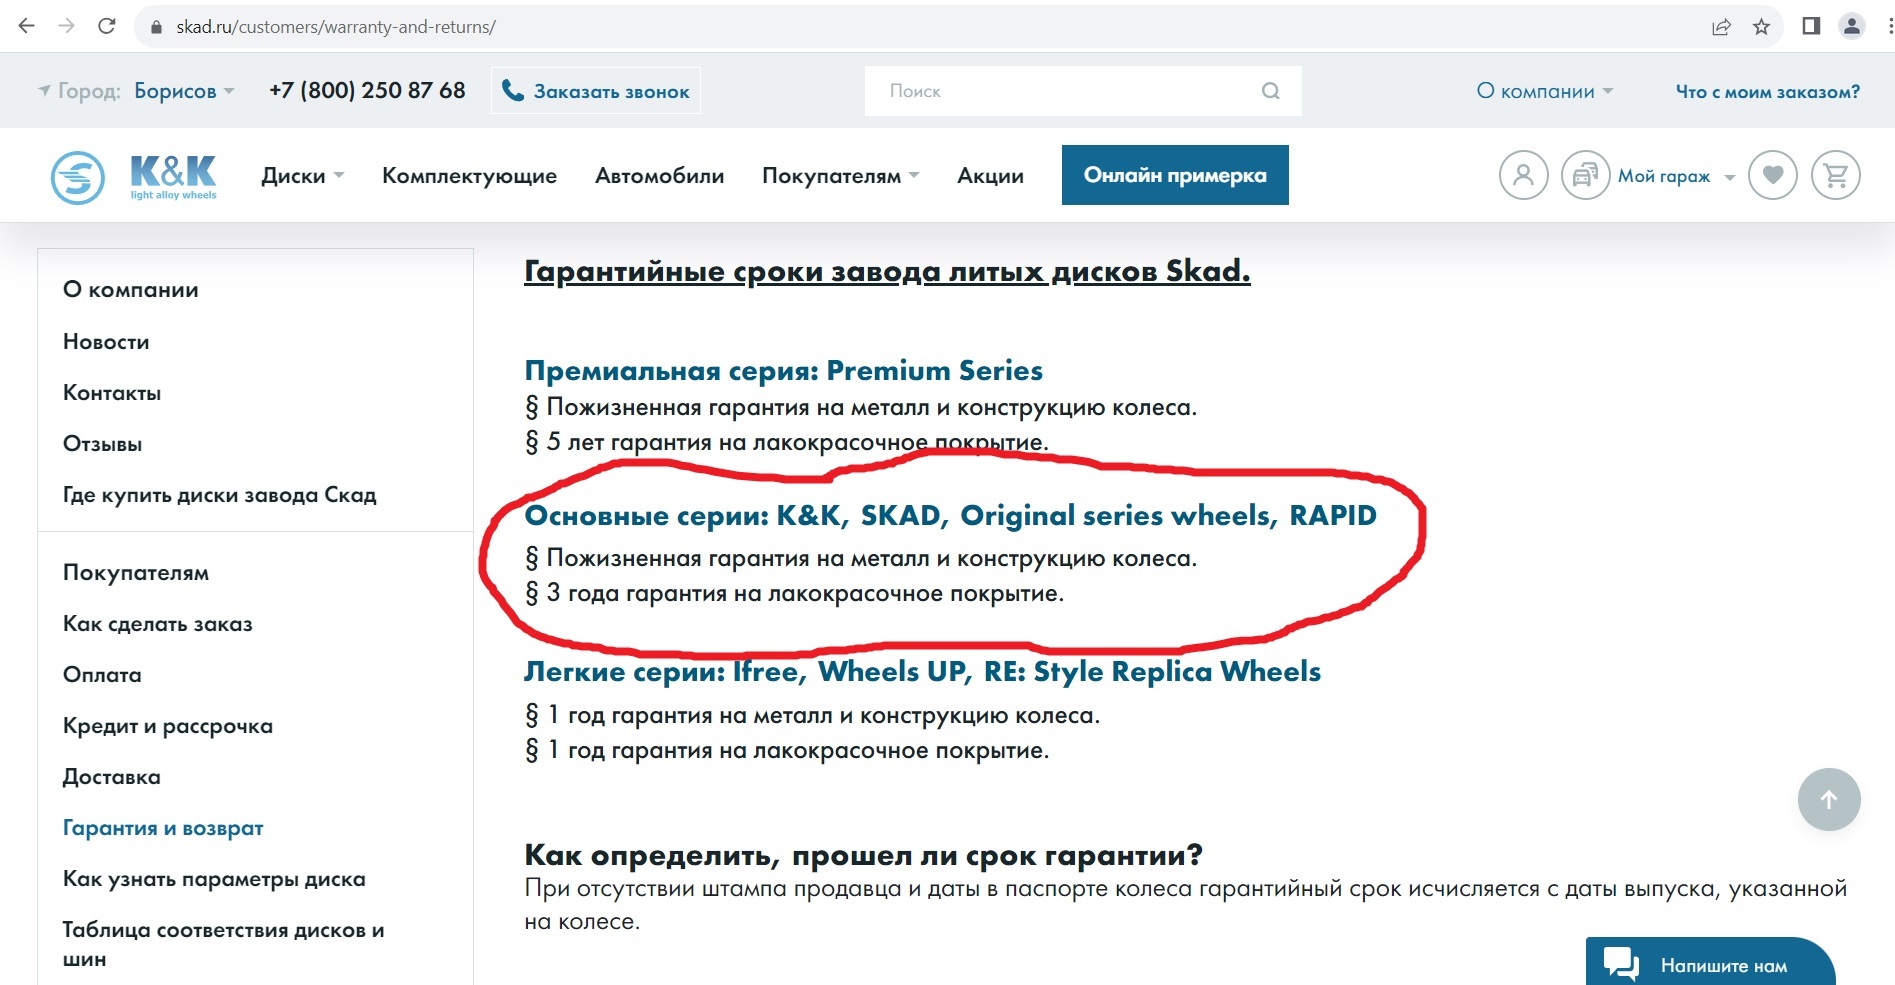This screenshot has height=985, width=1895.
Task: Click the phone number +7 (800) 250 87 68
Action: [367, 90]
